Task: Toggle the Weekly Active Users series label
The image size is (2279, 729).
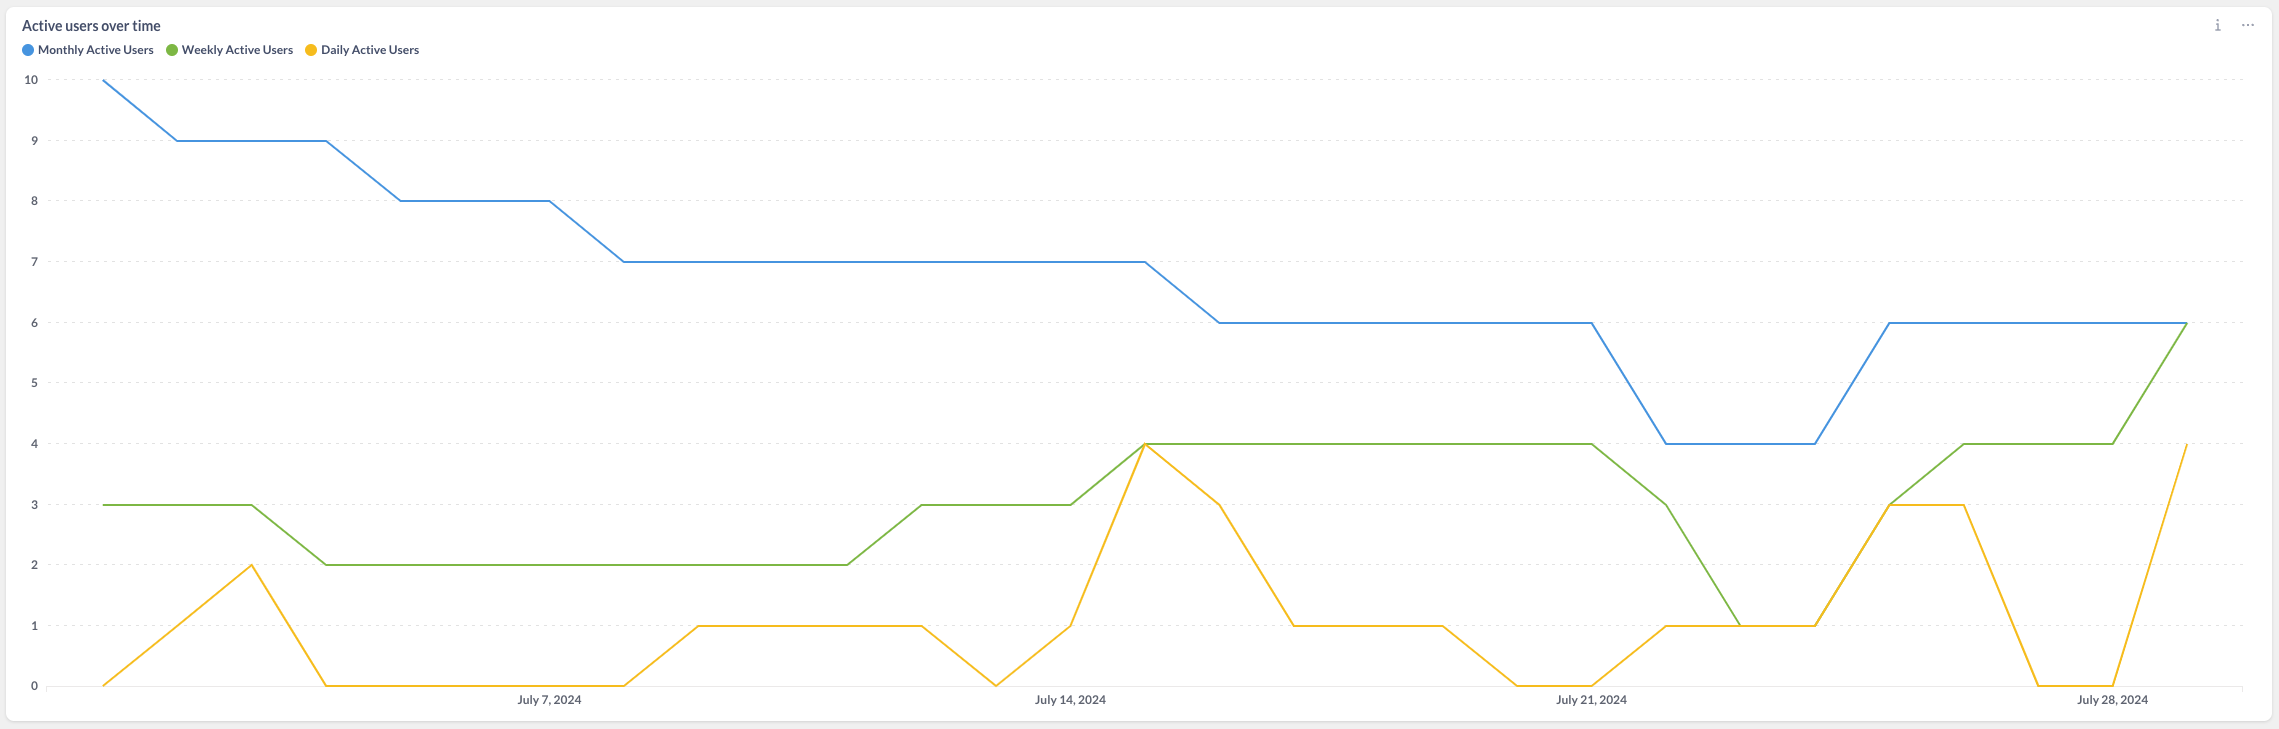Action: tap(237, 50)
